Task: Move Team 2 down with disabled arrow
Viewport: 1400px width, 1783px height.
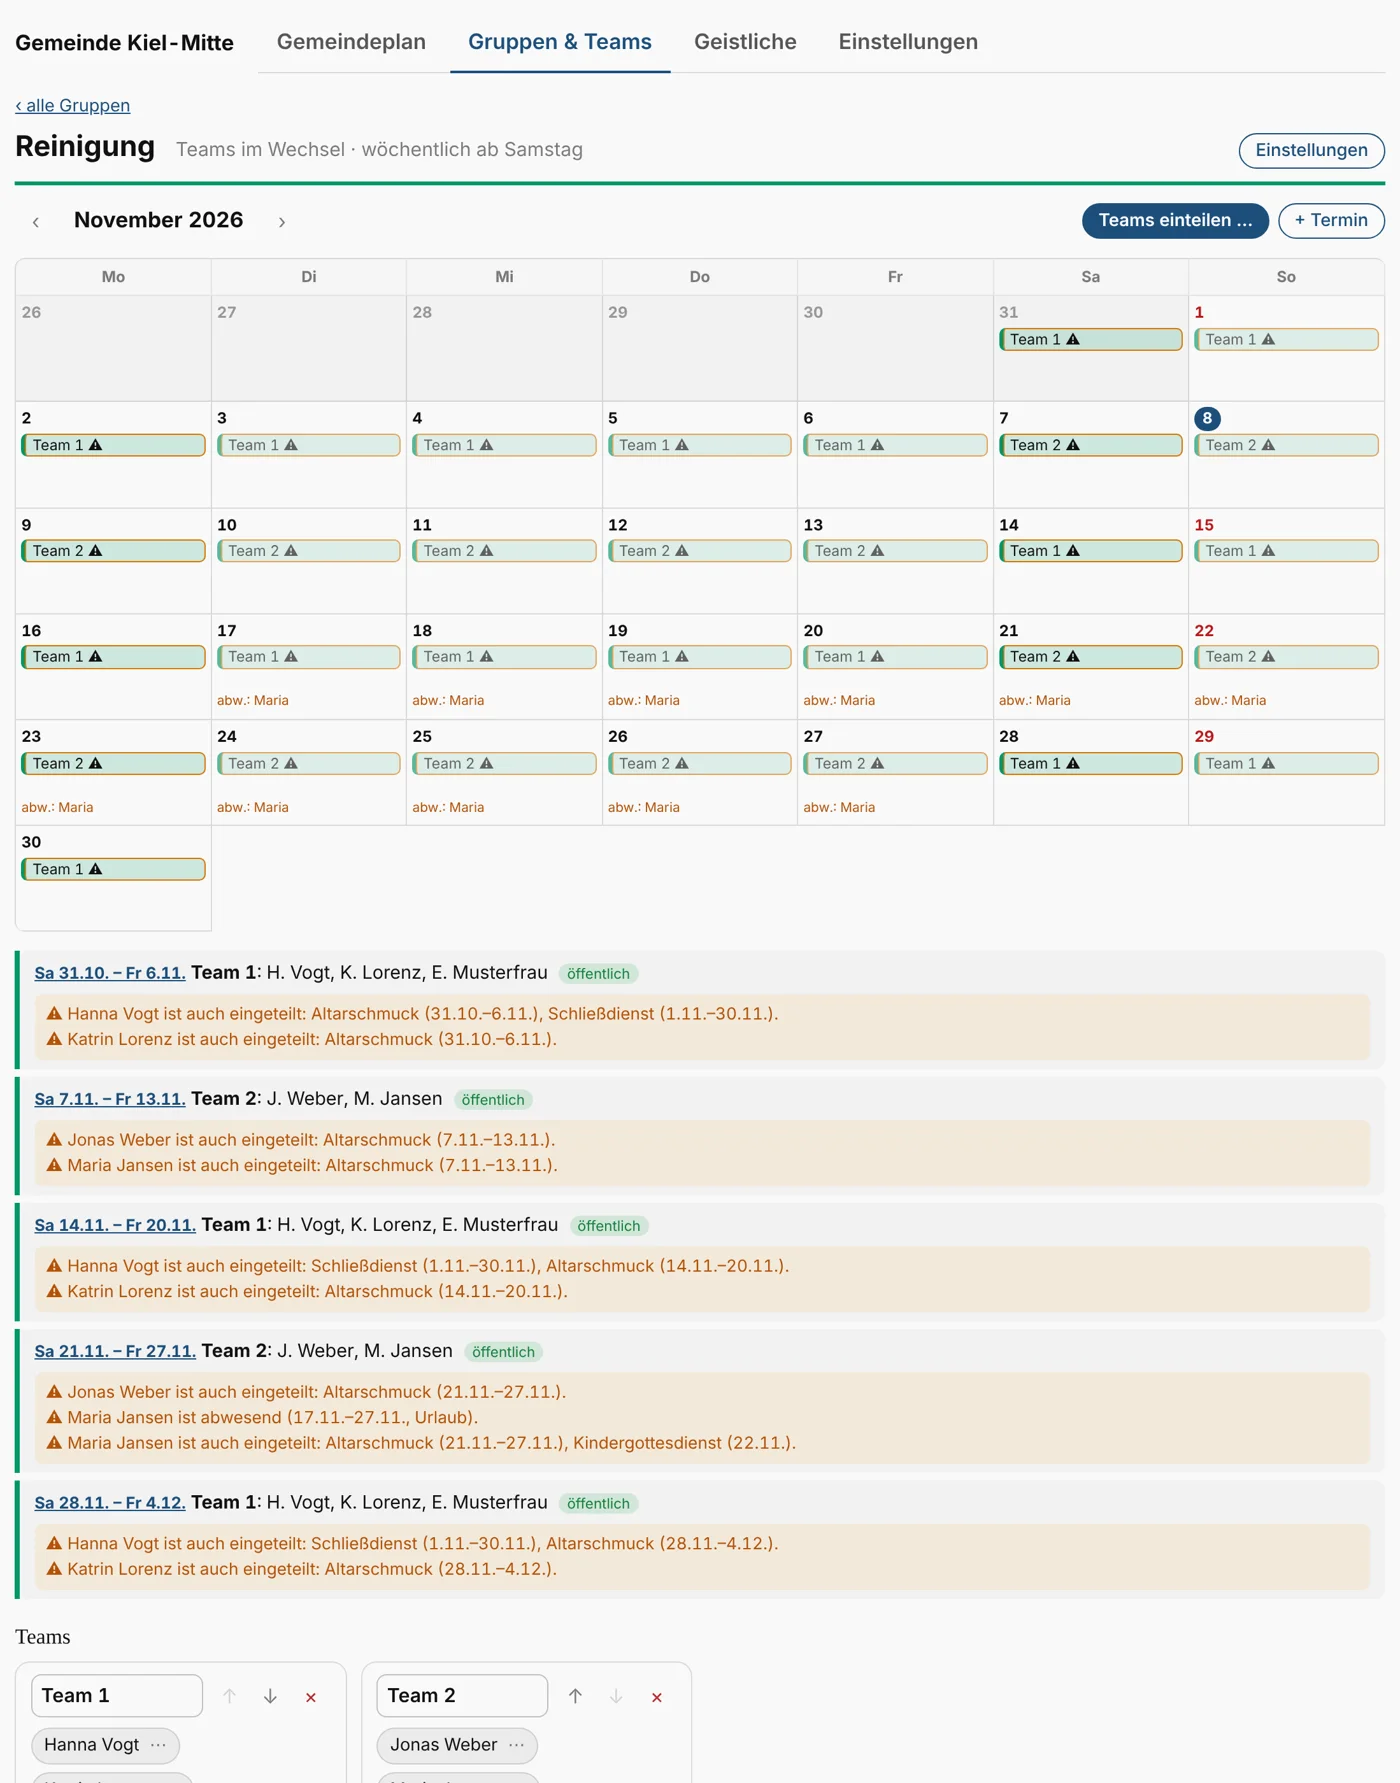Action: pyautogui.click(x=616, y=1697)
